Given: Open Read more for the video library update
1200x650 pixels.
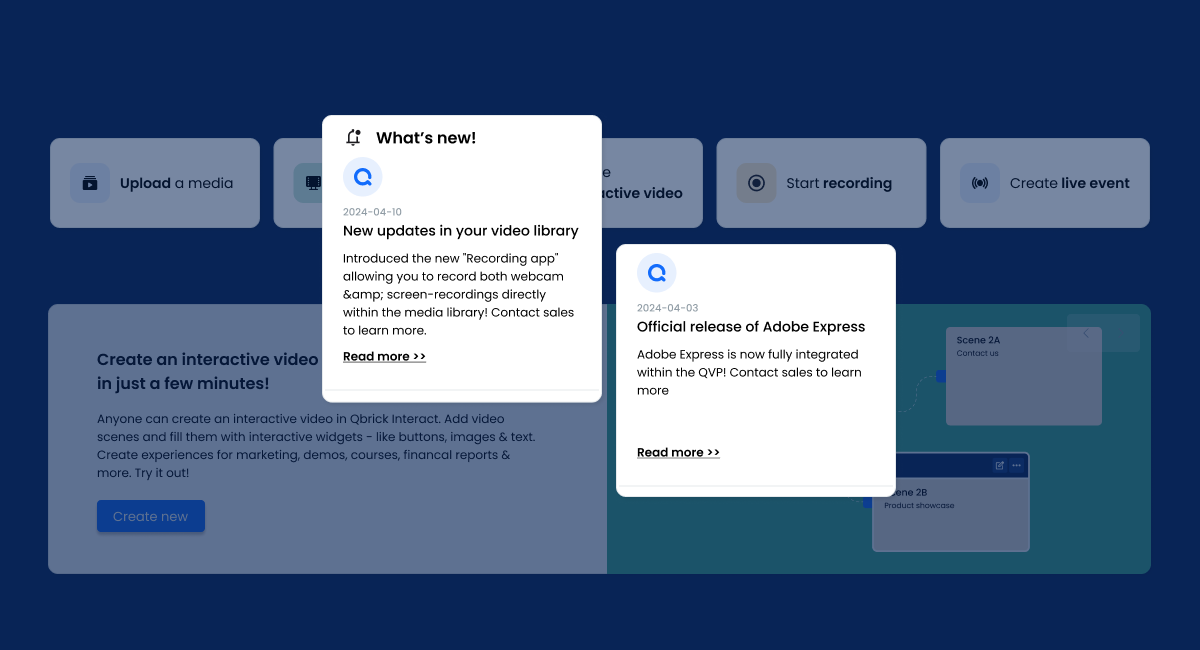Looking at the screenshot, I should pos(384,356).
